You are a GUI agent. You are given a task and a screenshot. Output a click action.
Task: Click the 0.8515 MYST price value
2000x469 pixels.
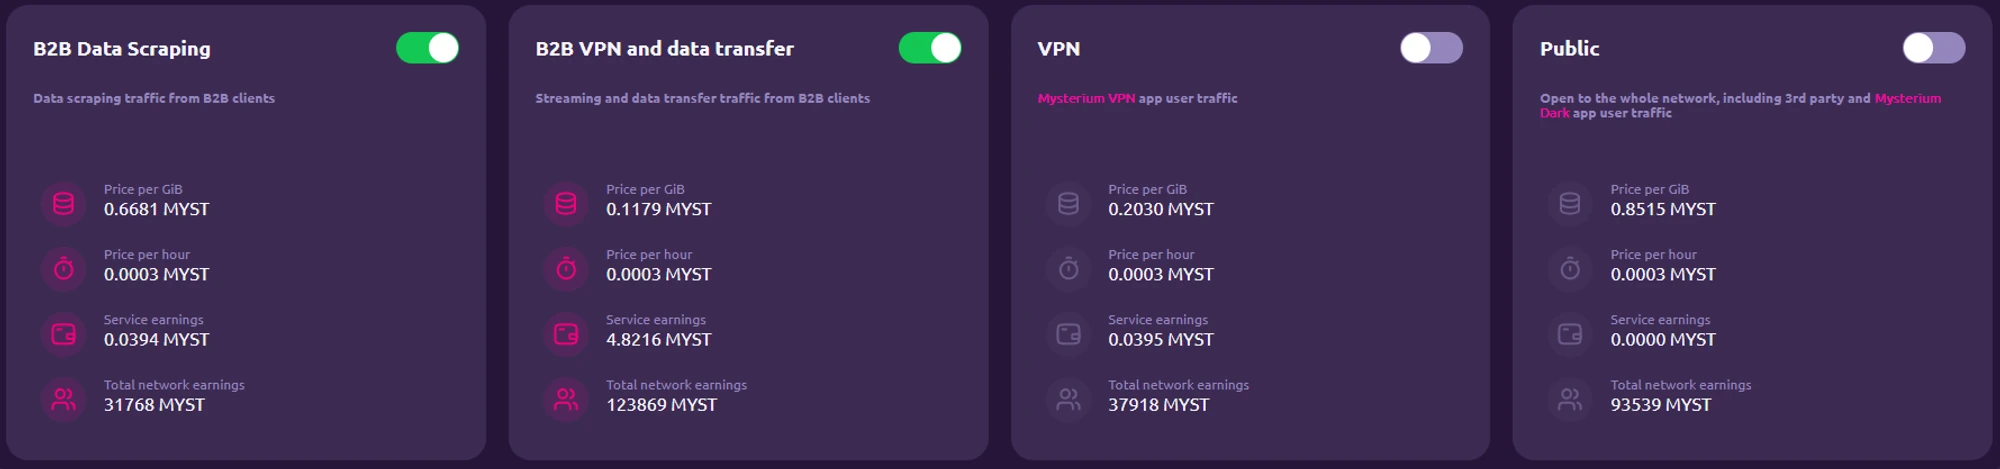pos(1662,209)
